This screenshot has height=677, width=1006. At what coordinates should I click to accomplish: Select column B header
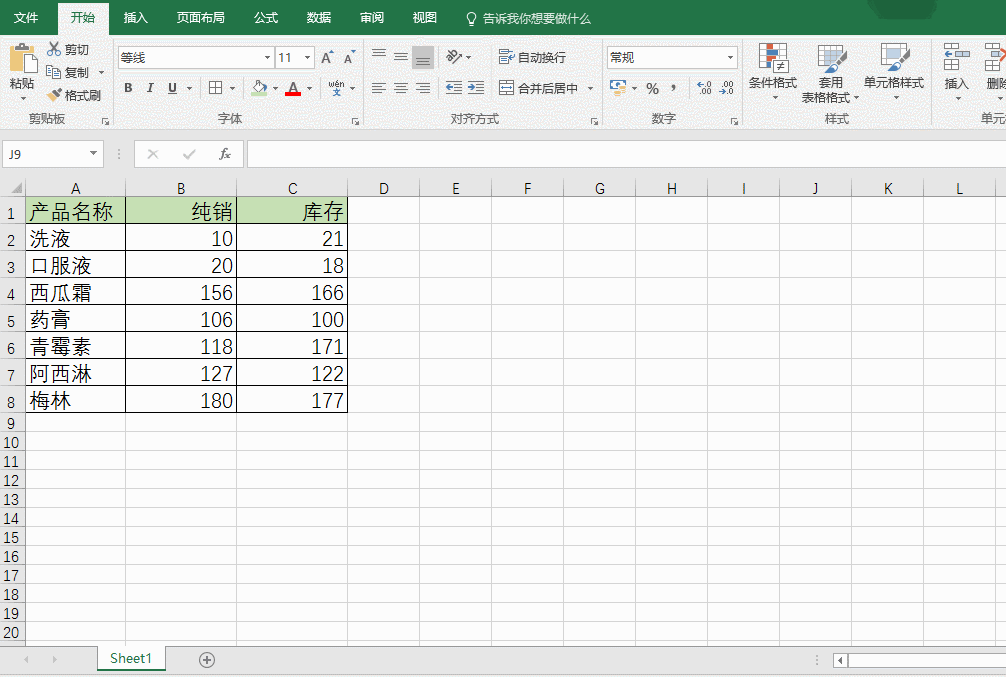pos(181,189)
